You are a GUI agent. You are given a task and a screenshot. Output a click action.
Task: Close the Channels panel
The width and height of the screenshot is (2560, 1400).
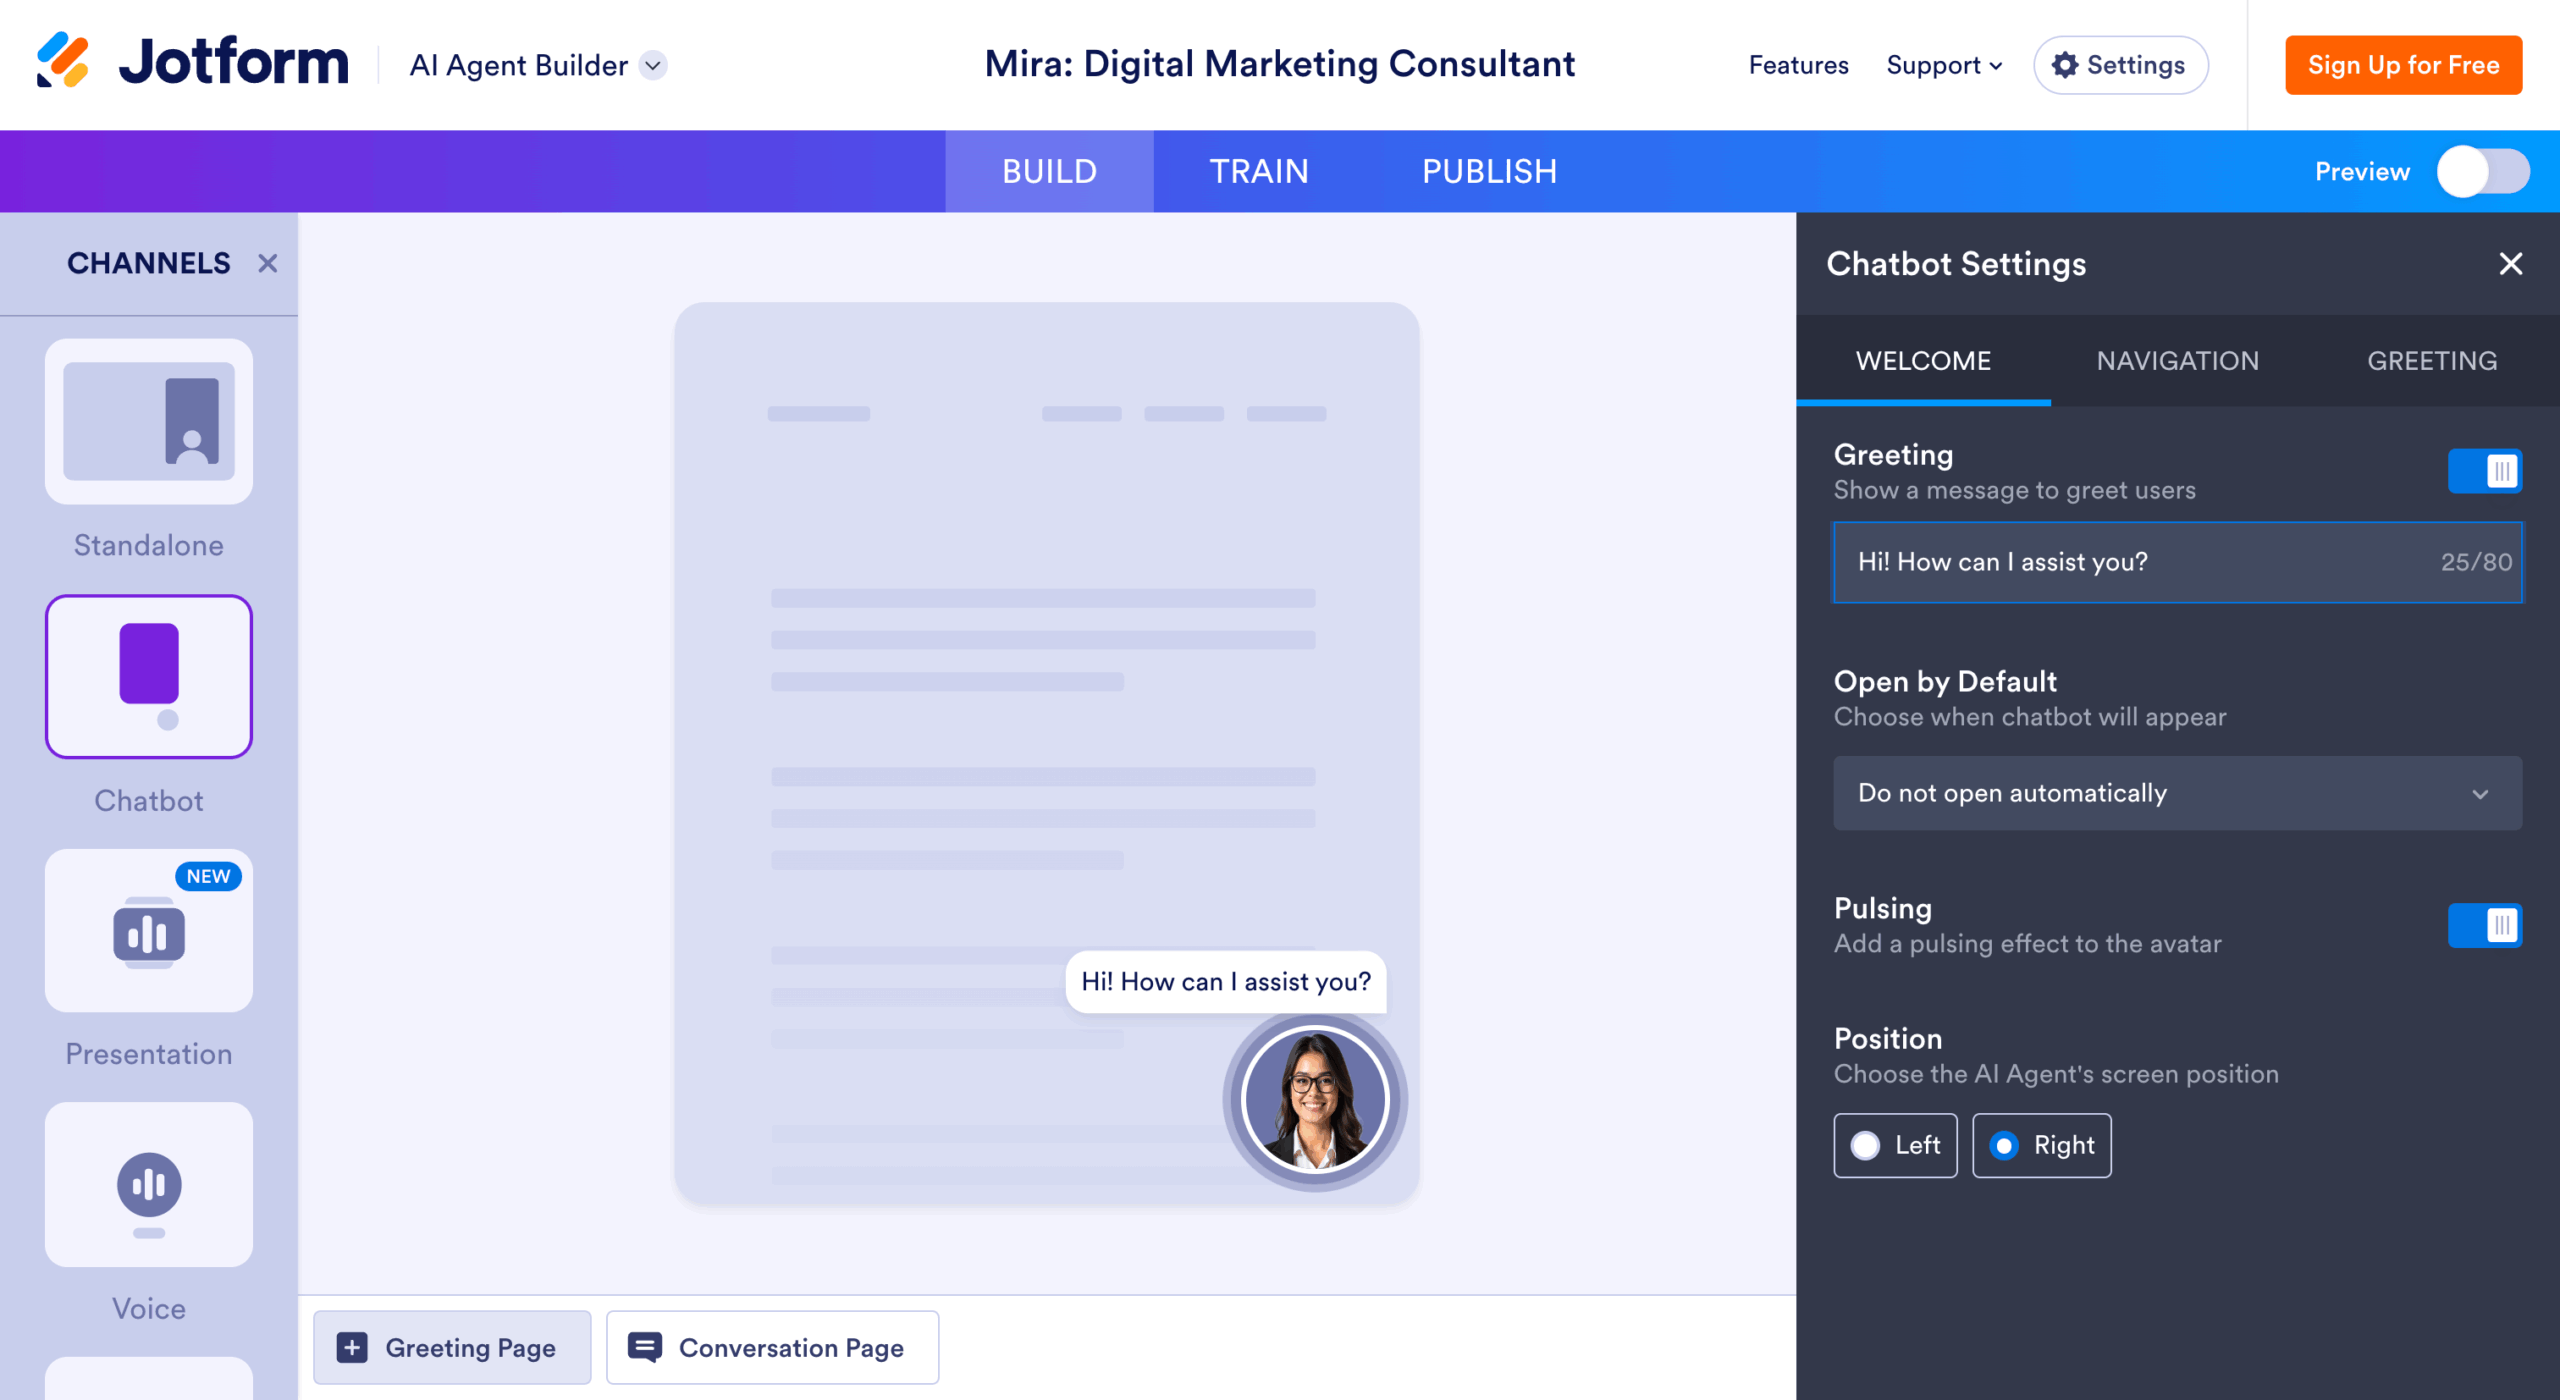tap(267, 263)
